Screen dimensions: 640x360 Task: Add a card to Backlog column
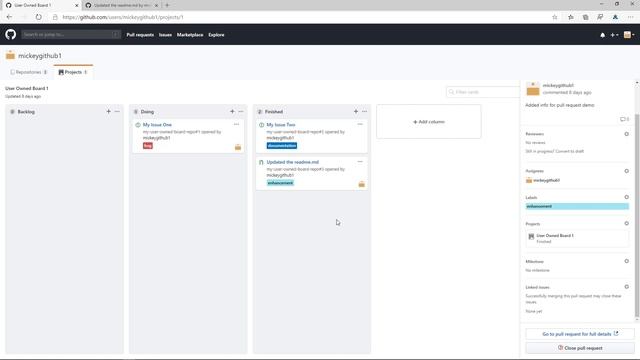(x=109, y=111)
